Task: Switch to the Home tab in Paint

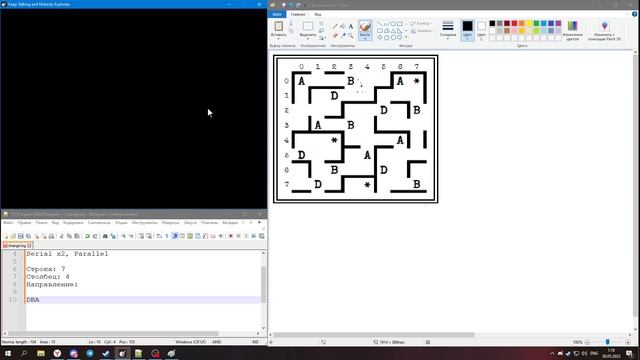Action: coord(298,14)
